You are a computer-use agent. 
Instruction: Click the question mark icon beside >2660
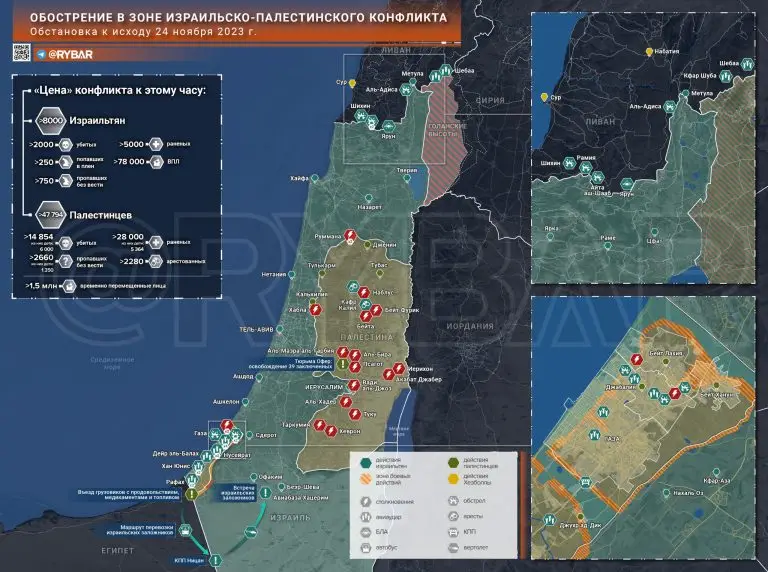pos(68,260)
